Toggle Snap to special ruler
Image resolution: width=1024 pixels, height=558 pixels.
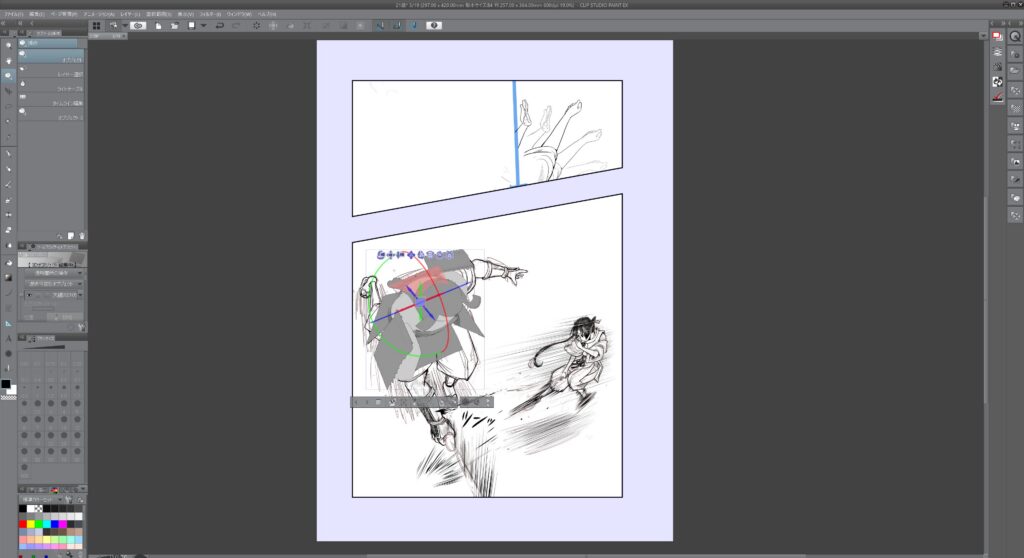[396, 25]
